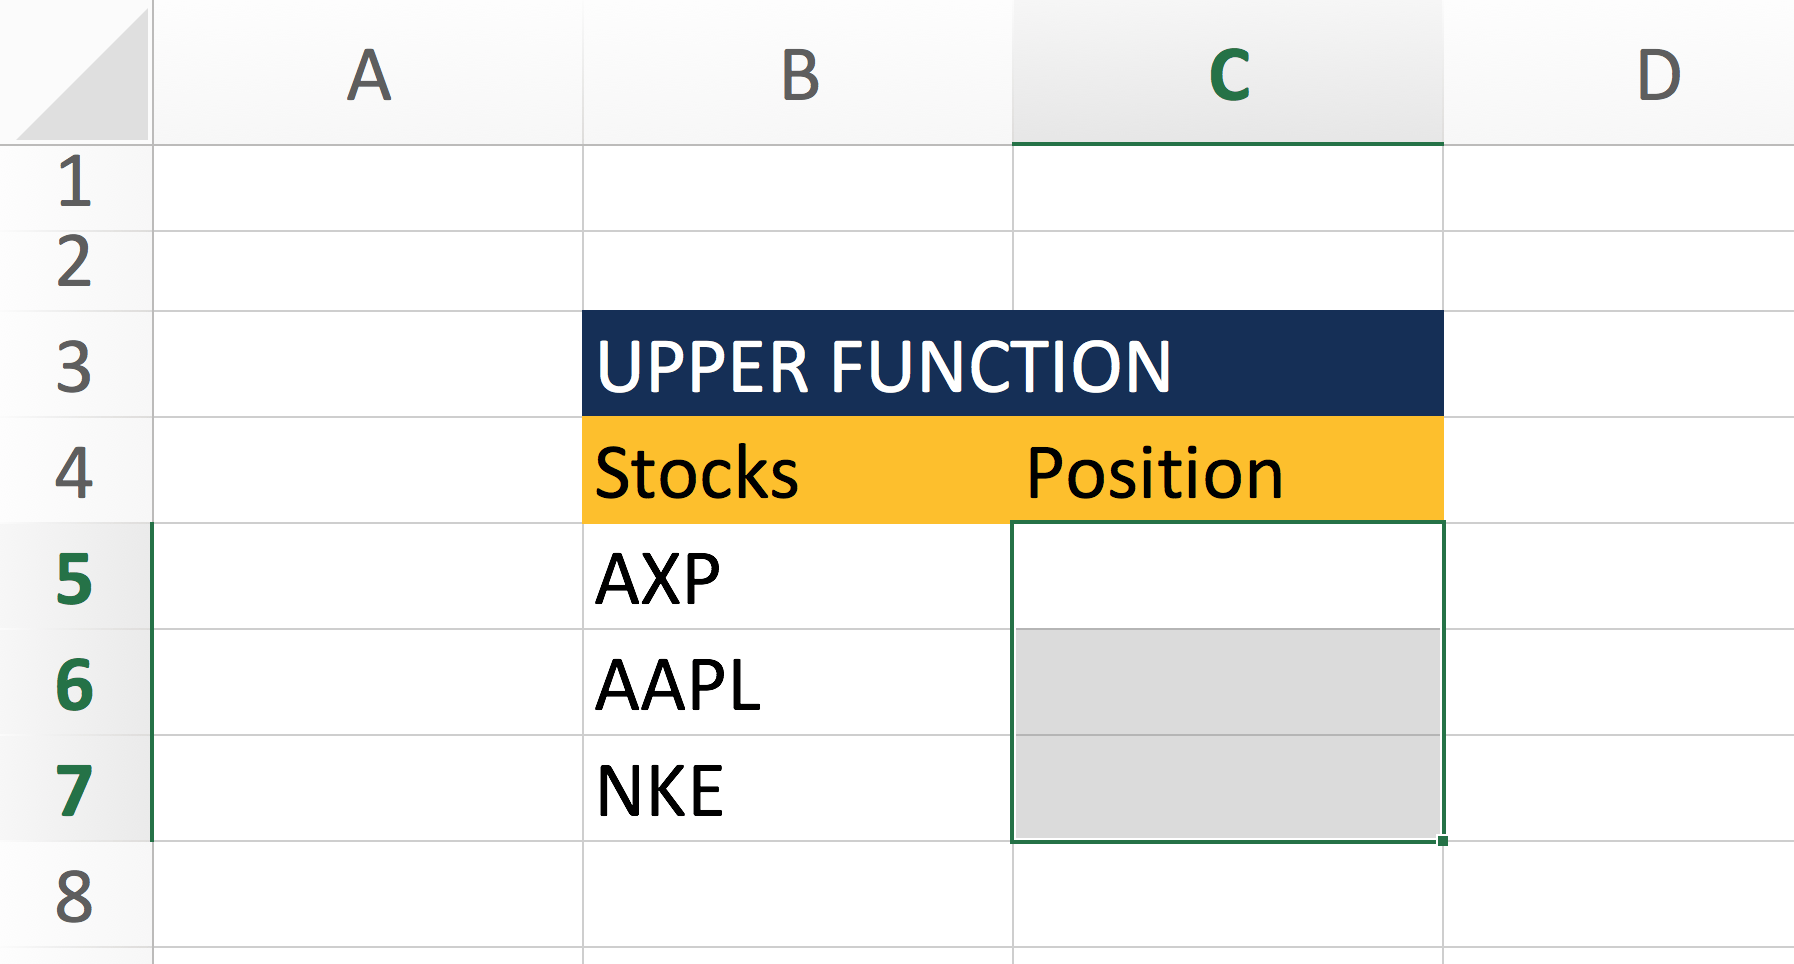Select row 4 header
Image resolution: width=1794 pixels, height=964 pixels.
[76, 470]
